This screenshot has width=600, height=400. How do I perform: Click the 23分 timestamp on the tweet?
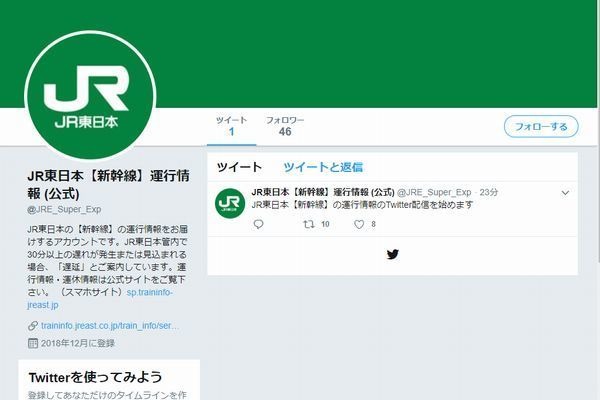pos(489,192)
